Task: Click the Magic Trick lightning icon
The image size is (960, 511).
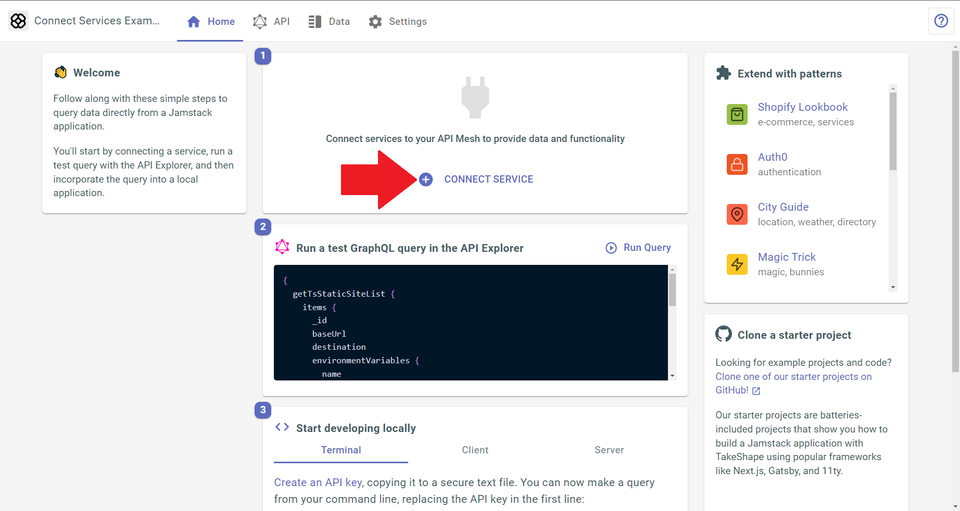Action: (737, 264)
